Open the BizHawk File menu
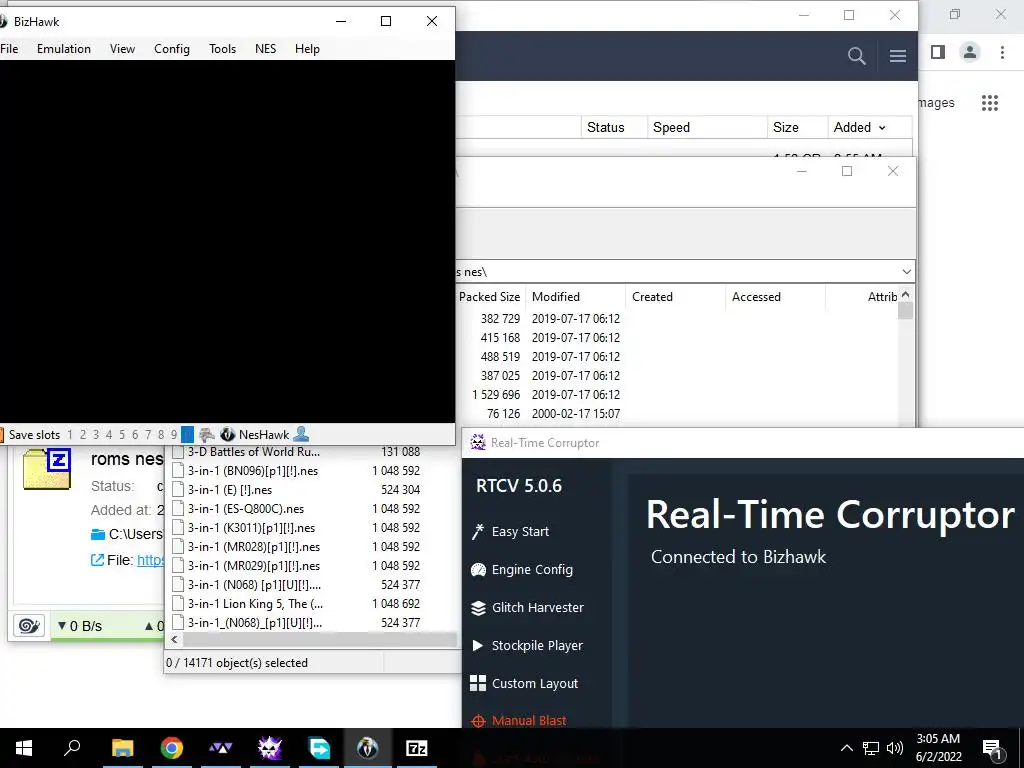Image resolution: width=1024 pixels, height=768 pixels. (x=9, y=49)
